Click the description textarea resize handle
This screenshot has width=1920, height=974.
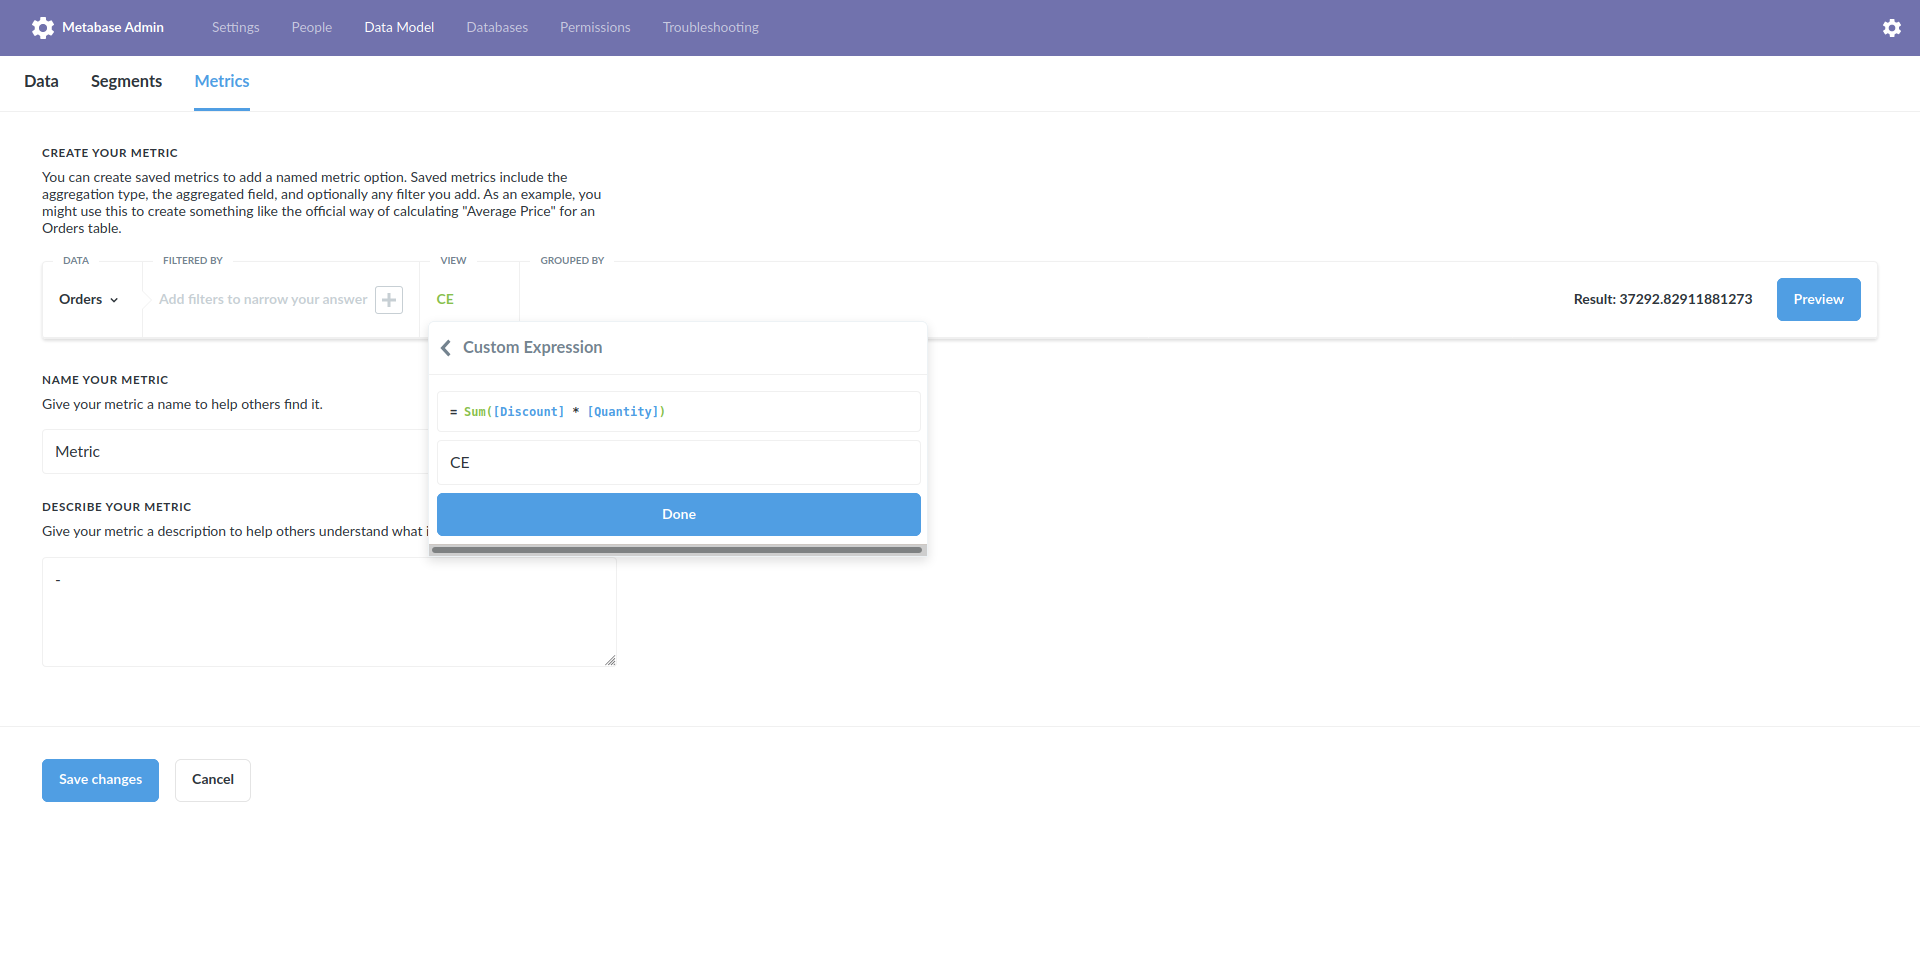tap(610, 660)
